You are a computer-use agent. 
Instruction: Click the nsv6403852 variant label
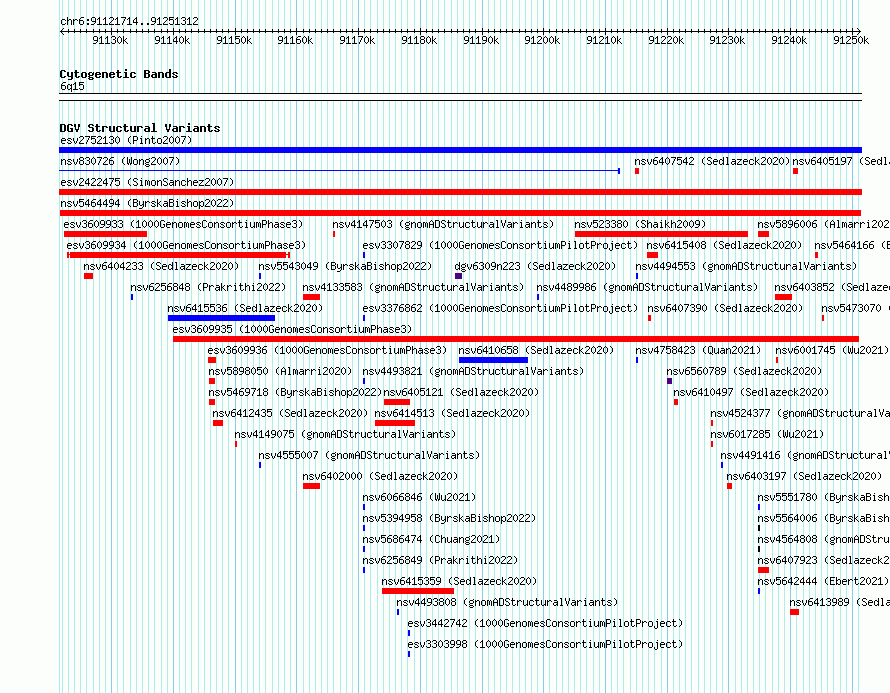click(x=832, y=287)
